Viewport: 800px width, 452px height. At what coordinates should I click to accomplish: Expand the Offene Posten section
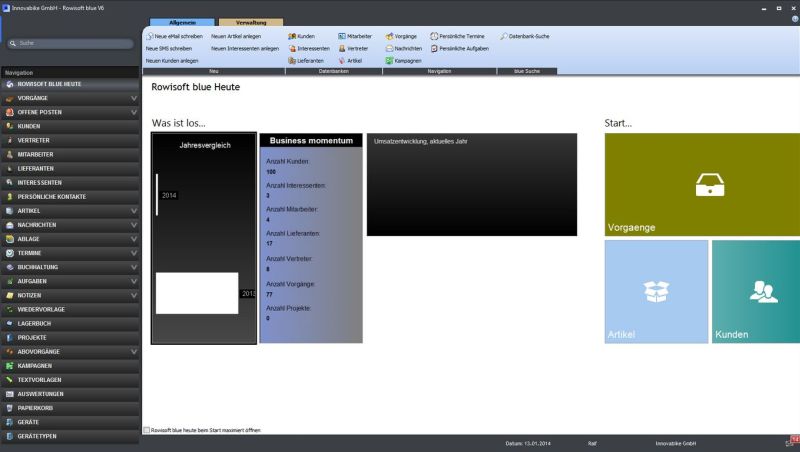click(x=134, y=112)
